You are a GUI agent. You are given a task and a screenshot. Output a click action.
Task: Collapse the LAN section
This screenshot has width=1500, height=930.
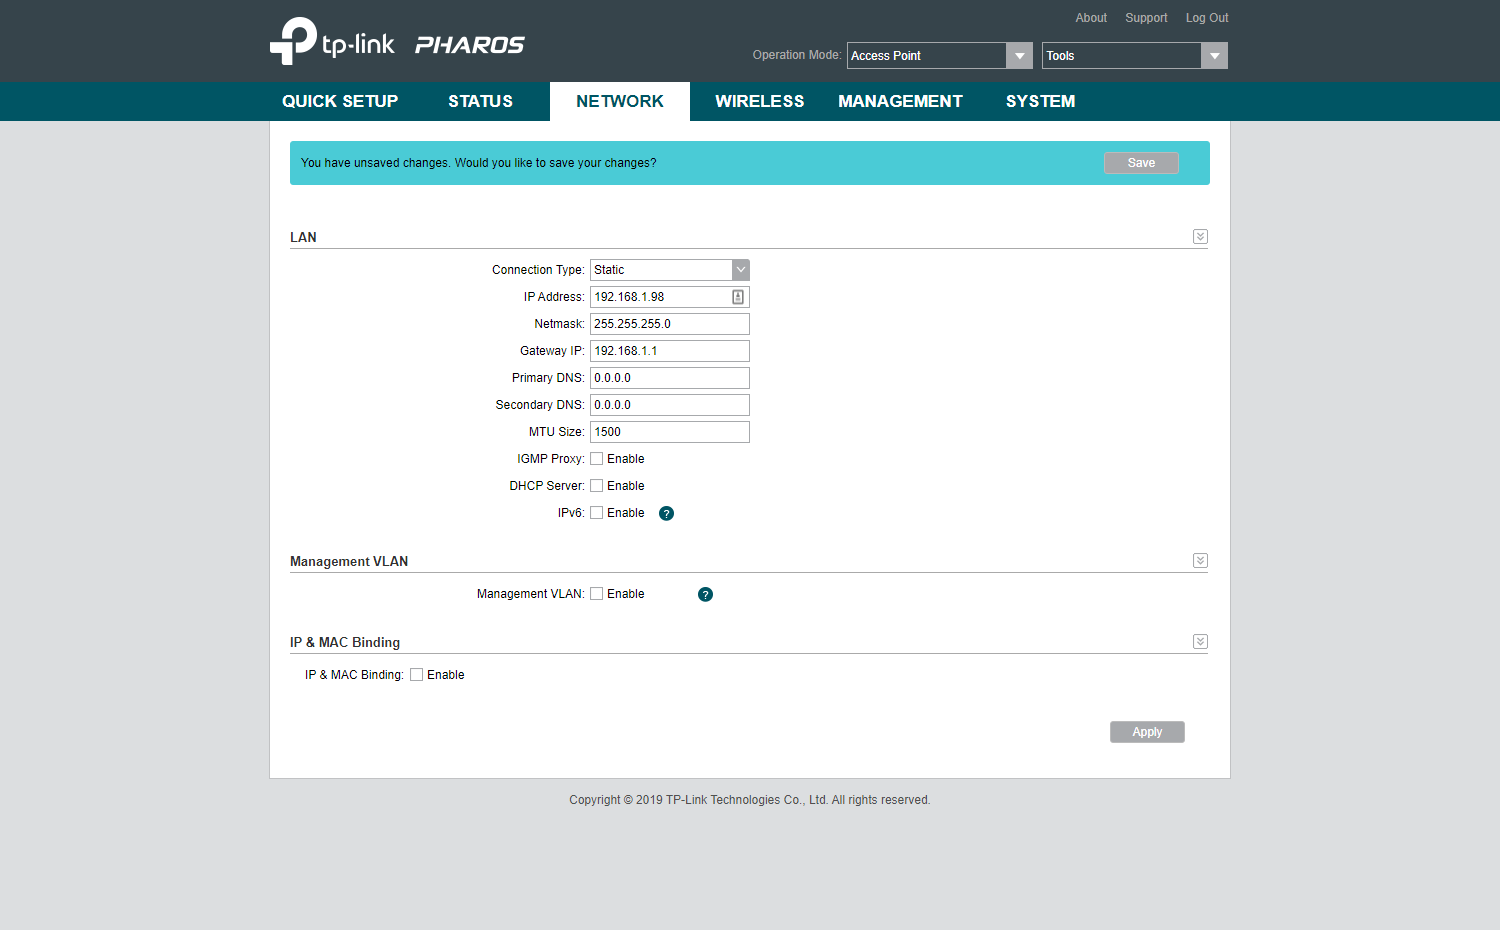pyautogui.click(x=1200, y=237)
